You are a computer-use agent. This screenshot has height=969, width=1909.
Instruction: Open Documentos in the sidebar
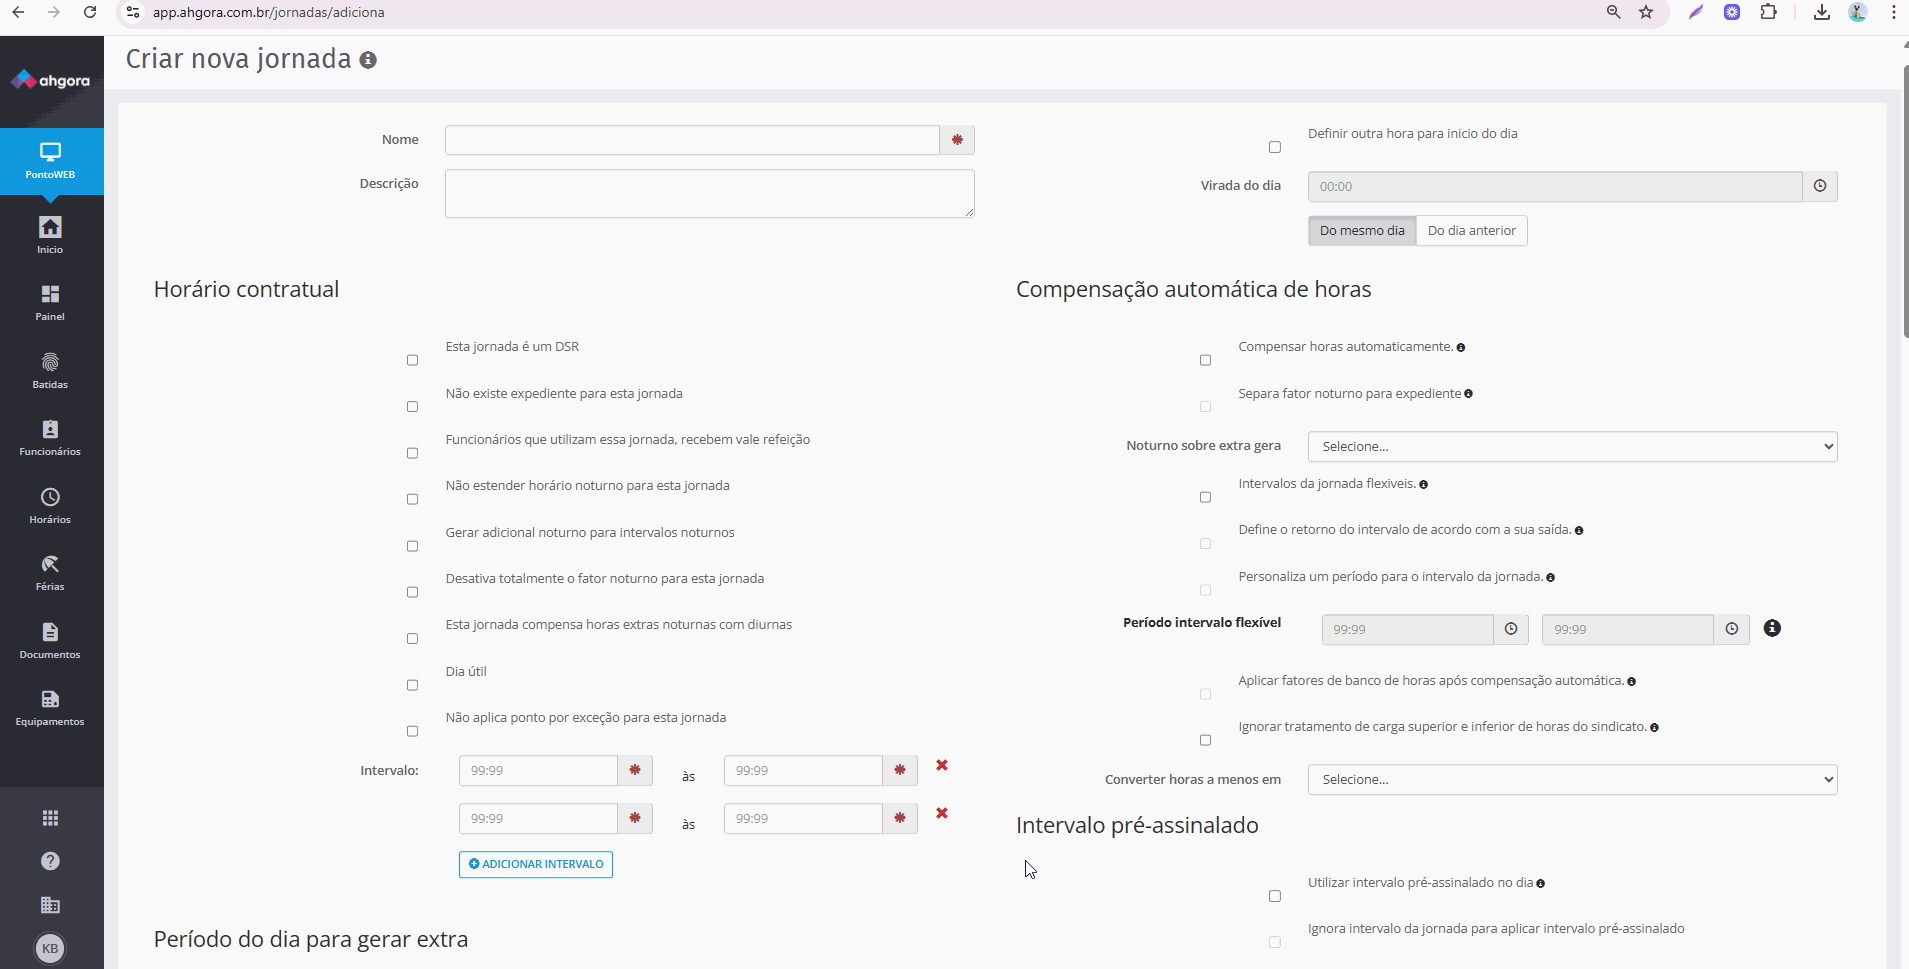coord(50,640)
